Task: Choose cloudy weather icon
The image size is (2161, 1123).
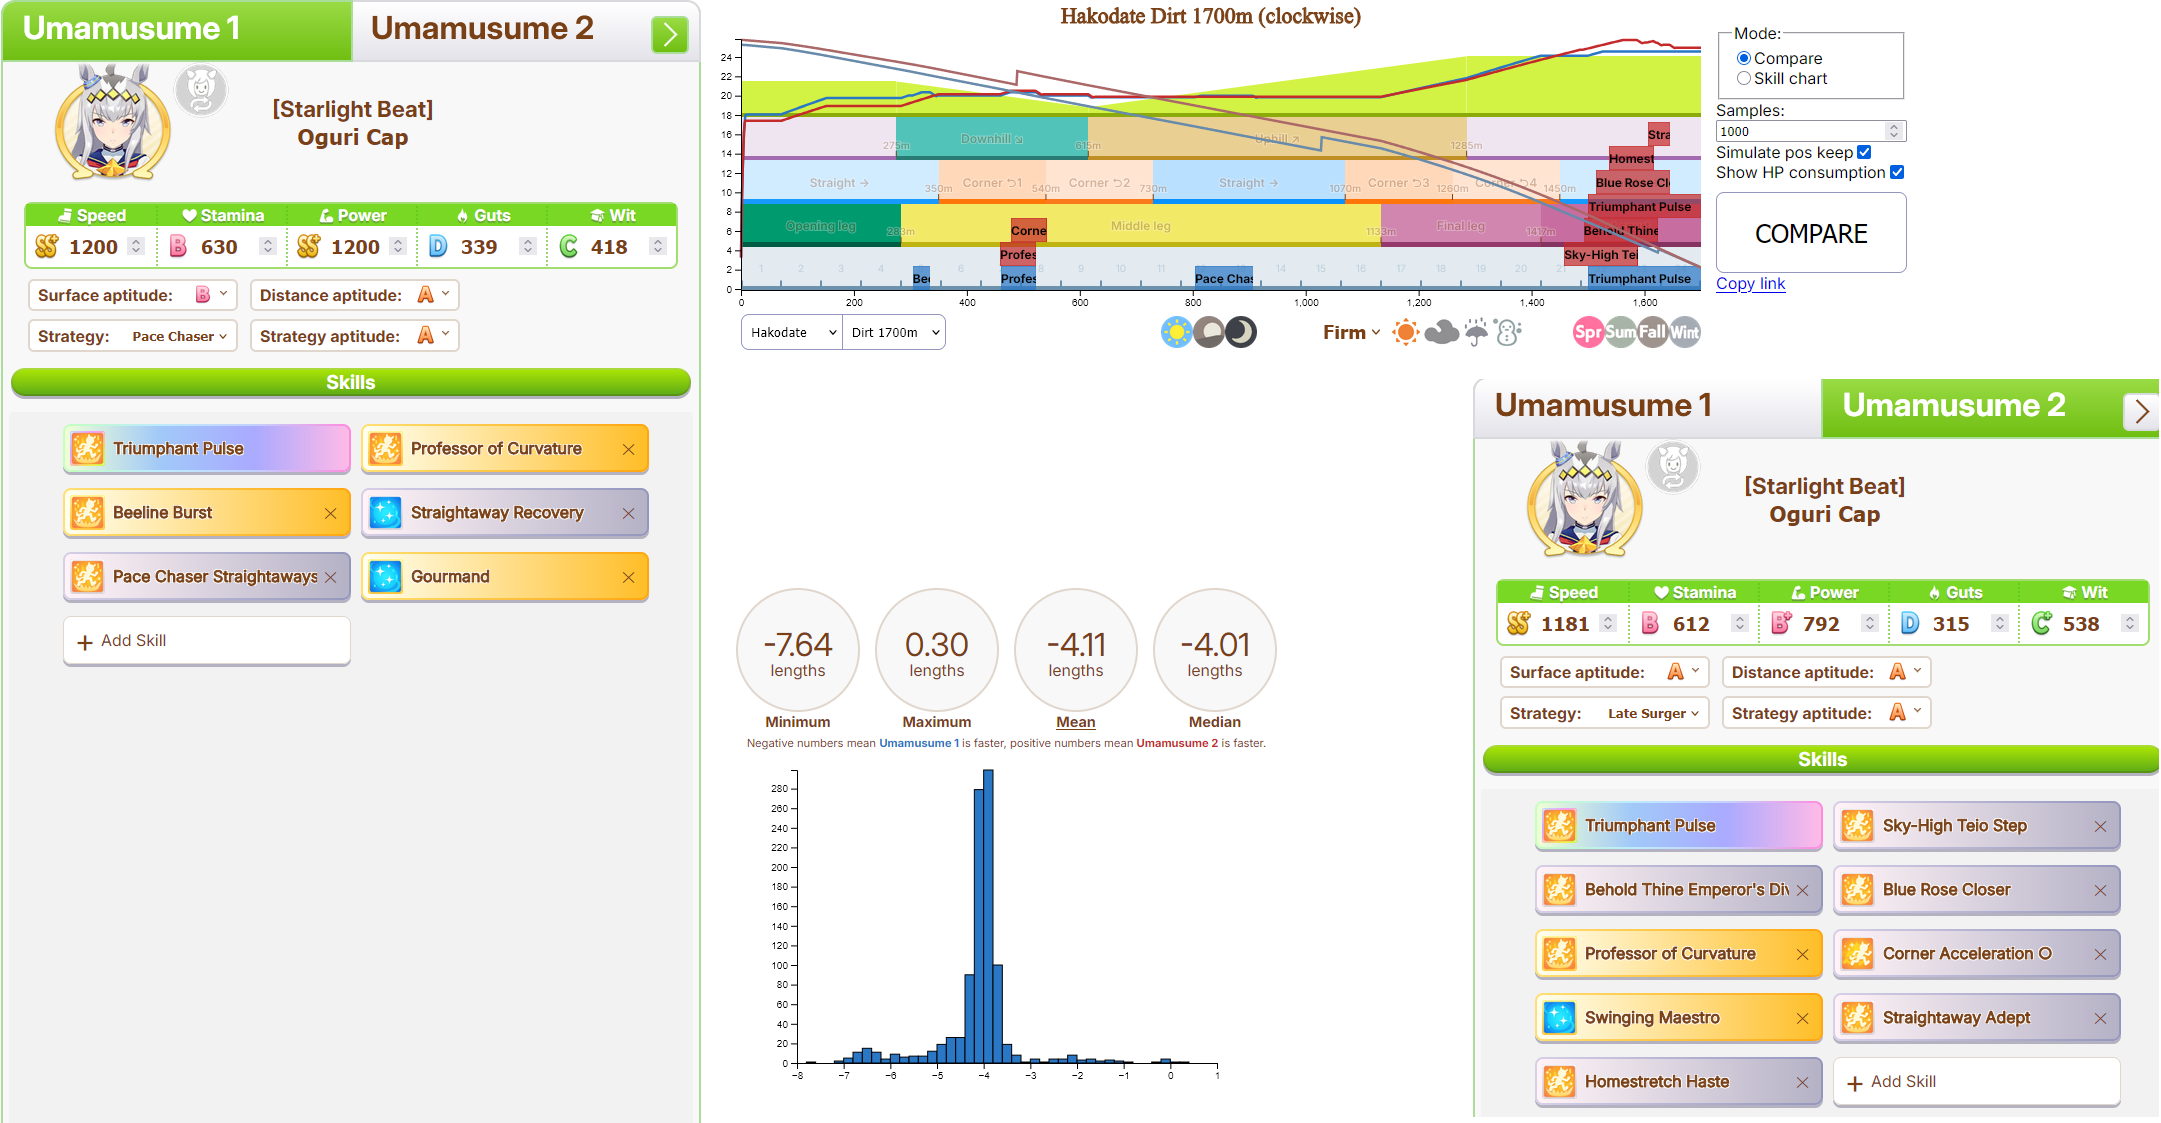Action: pos(1441,332)
